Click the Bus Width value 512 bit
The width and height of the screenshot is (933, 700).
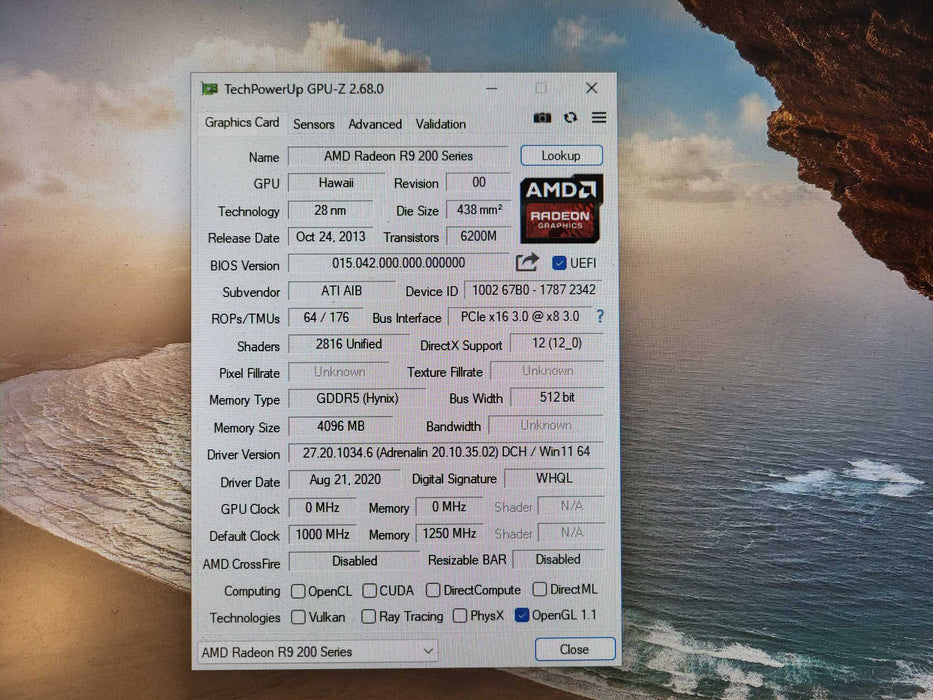557,397
